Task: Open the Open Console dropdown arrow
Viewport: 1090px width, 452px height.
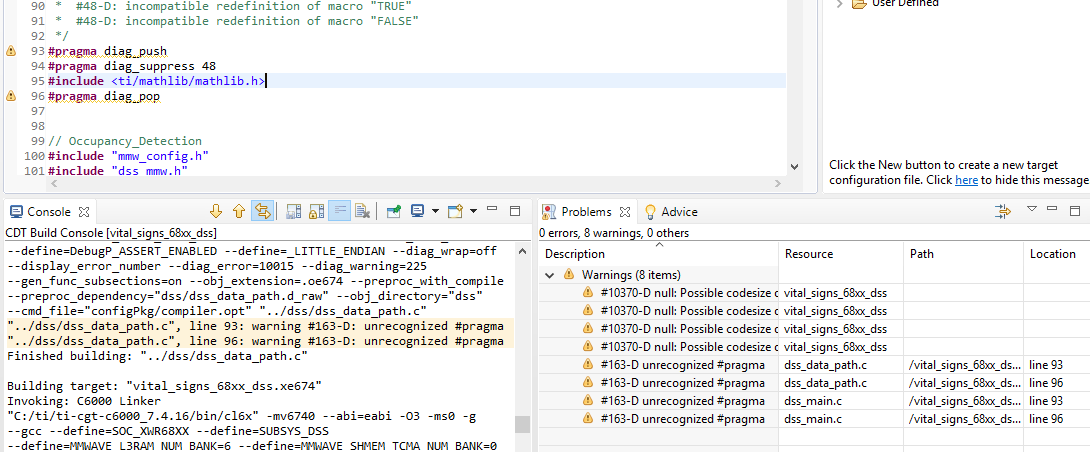Action: (x=473, y=211)
